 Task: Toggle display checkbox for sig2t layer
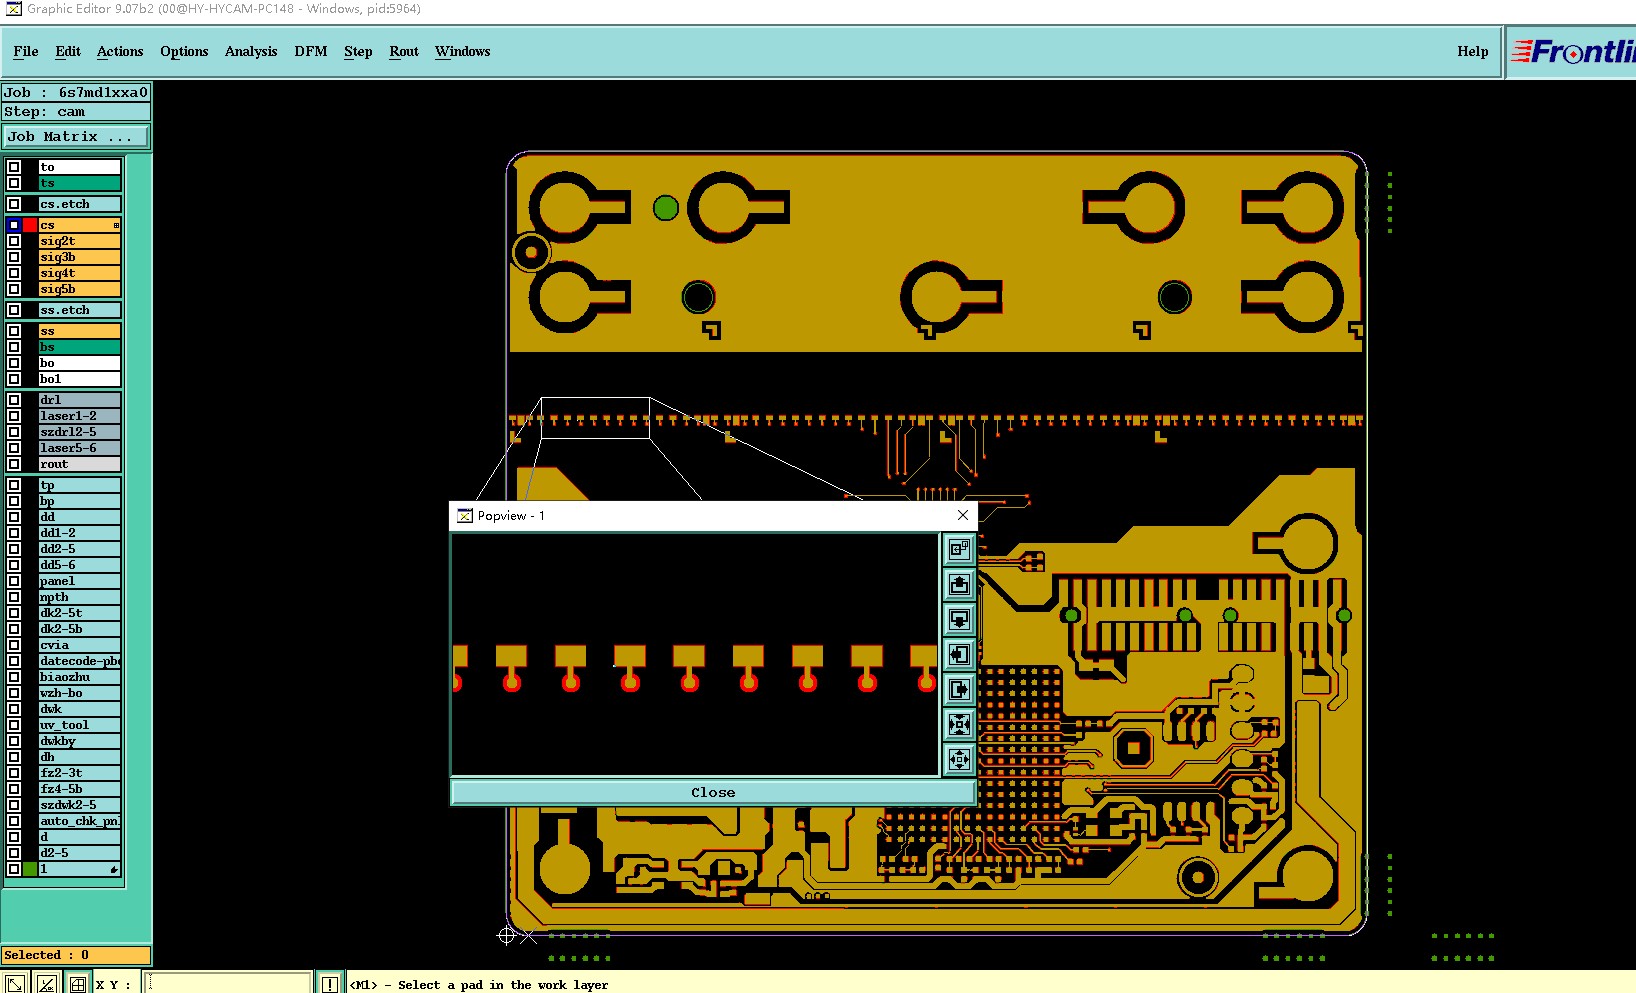tap(14, 241)
